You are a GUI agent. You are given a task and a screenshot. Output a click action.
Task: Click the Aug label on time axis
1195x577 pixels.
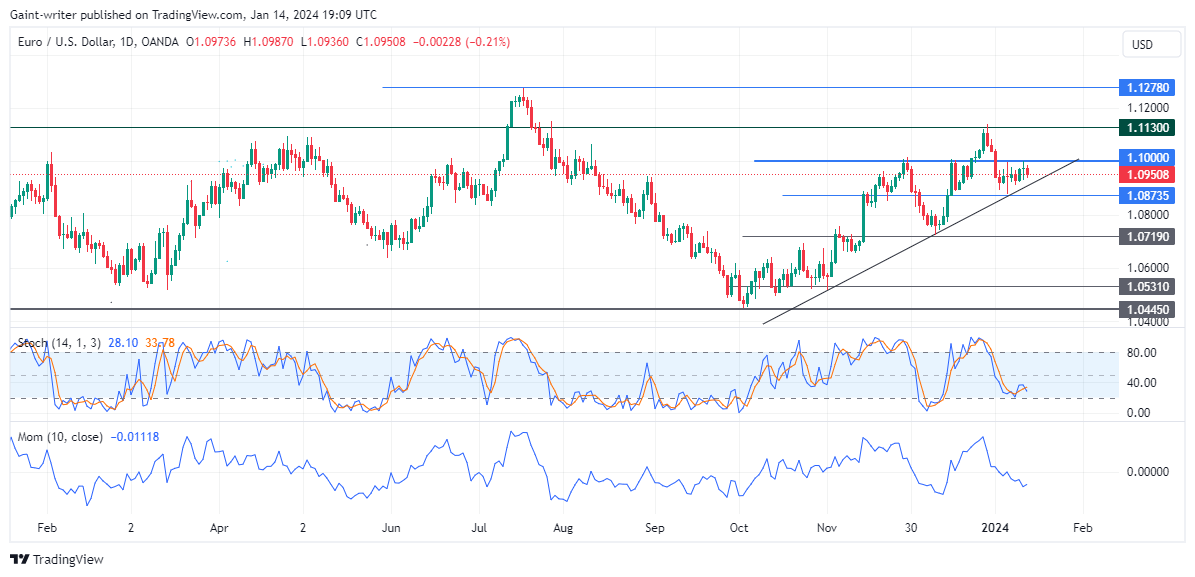562,527
